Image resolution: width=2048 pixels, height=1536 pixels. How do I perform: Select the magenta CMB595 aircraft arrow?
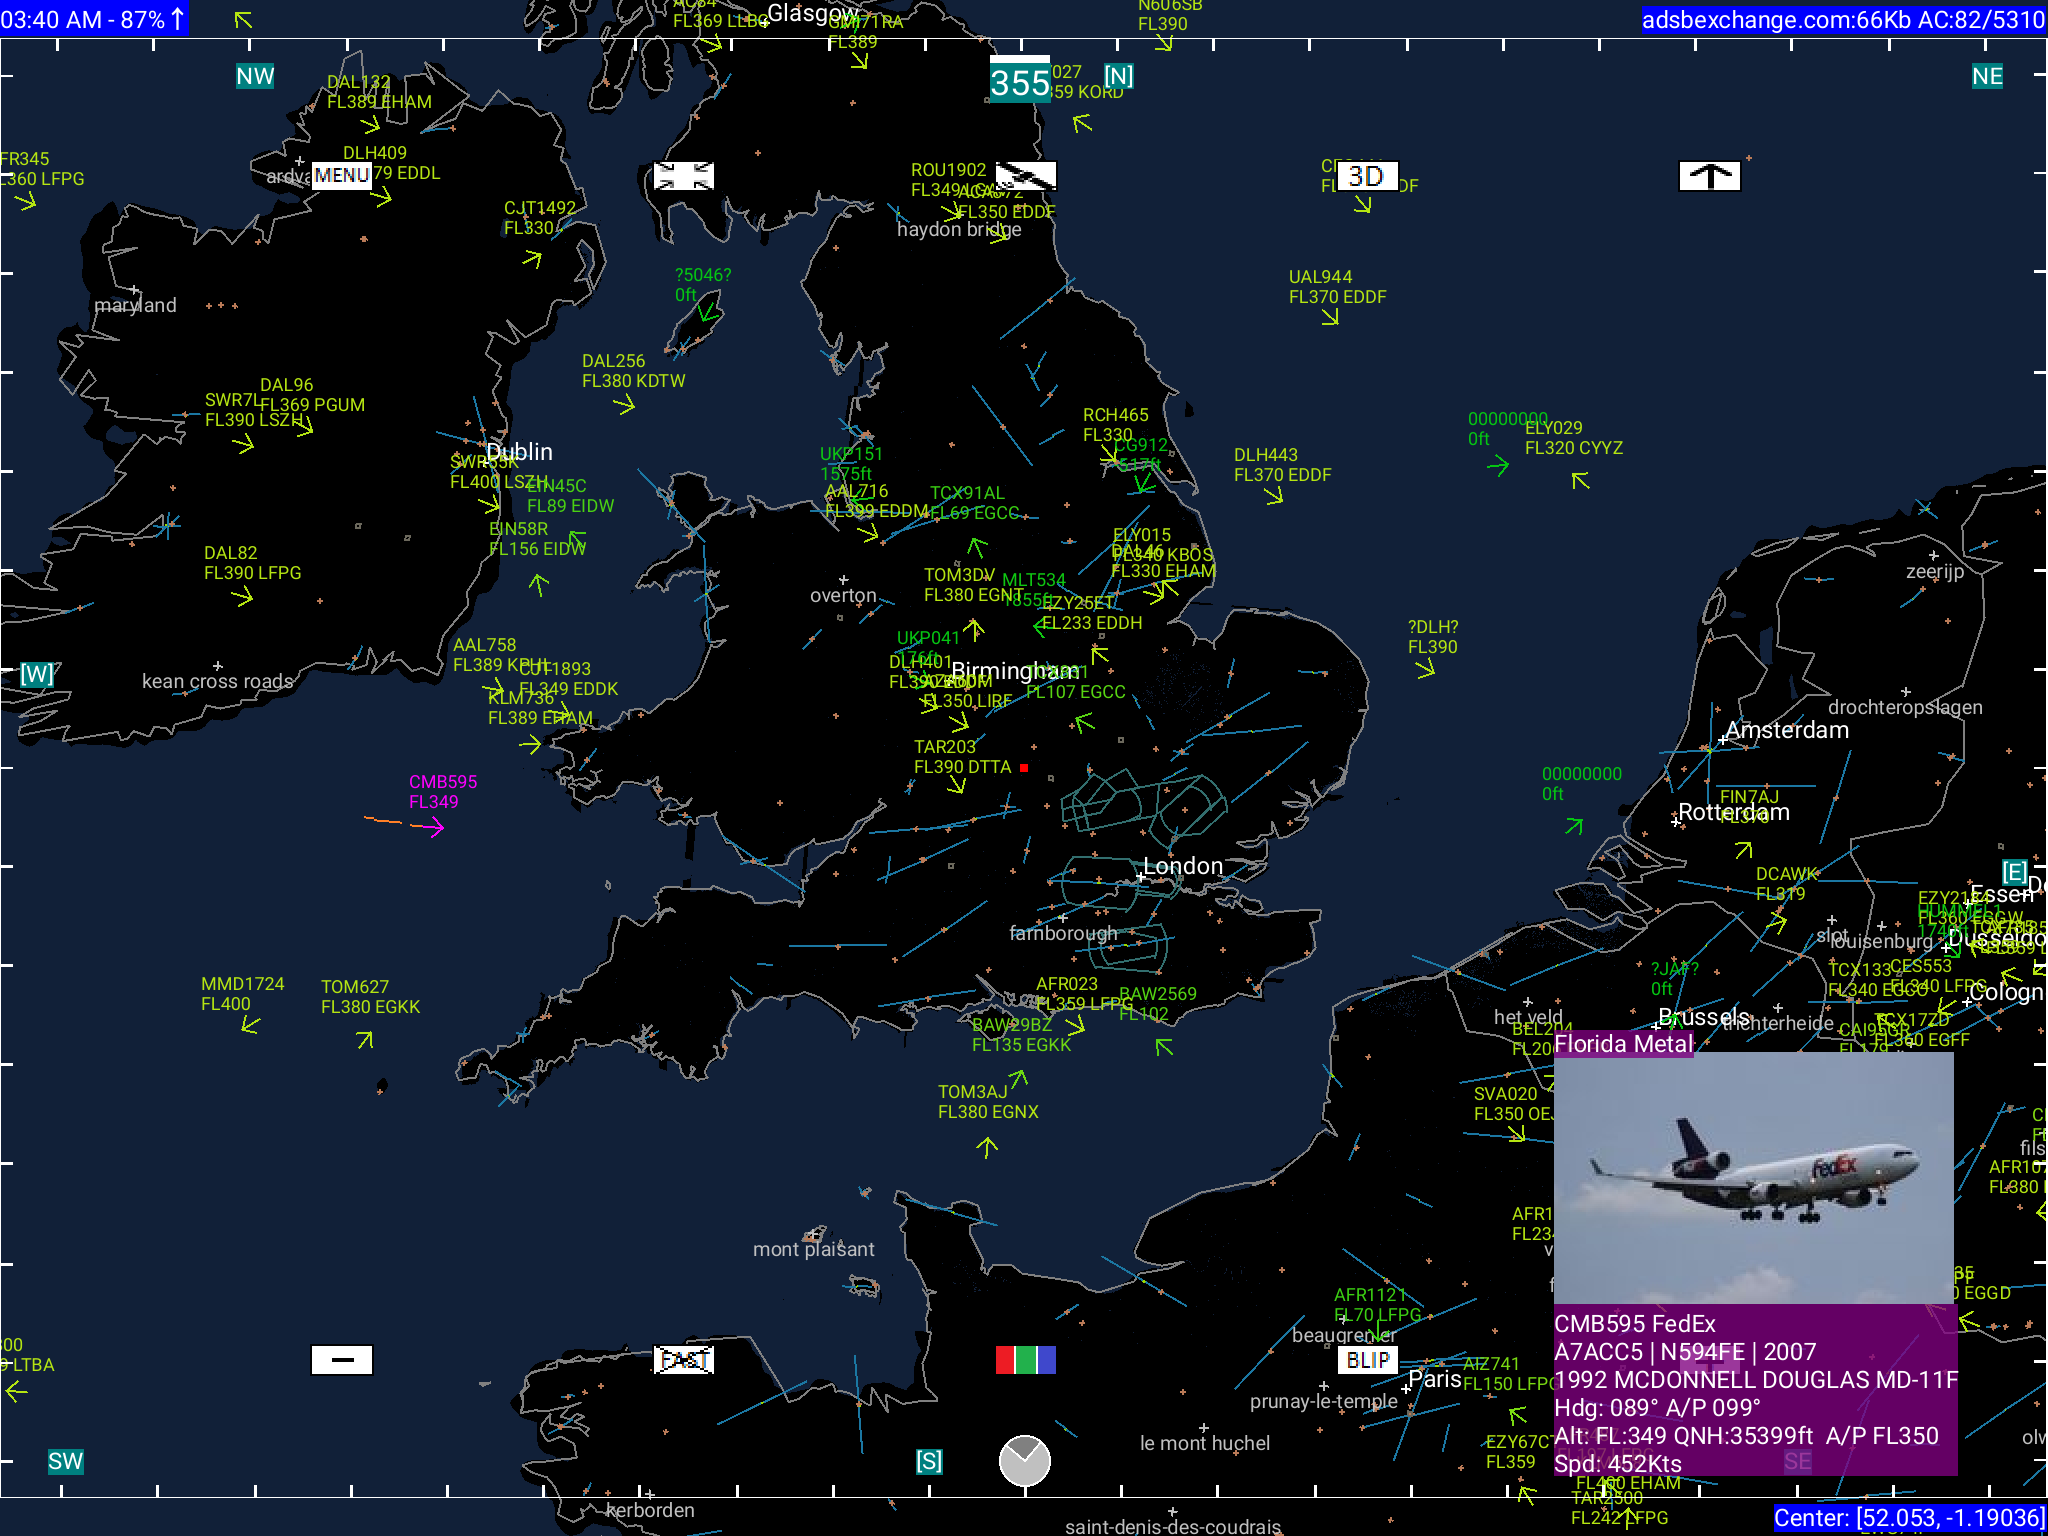[x=432, y=827]
